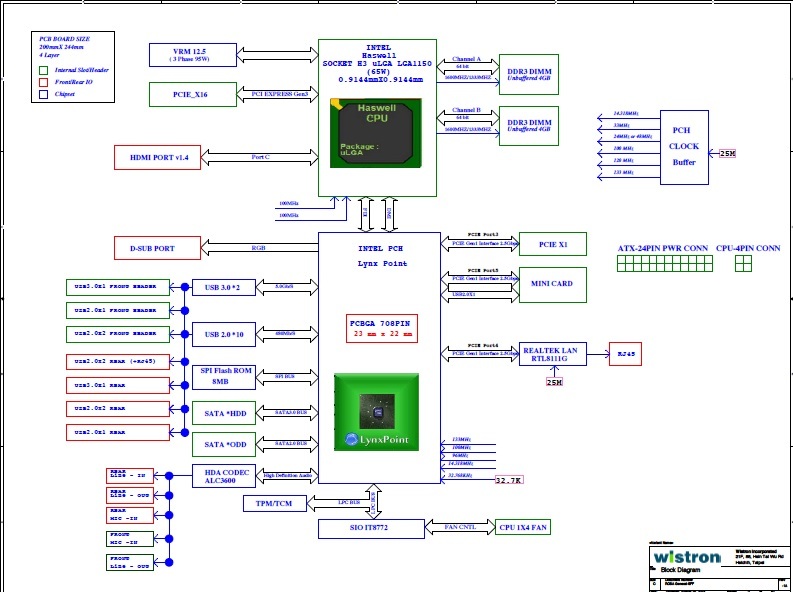Image resolution: width=793 pixels, height=592 pixels.
Task: Click the 25M crystal under Realtek LAN
Action: point(554,382)
